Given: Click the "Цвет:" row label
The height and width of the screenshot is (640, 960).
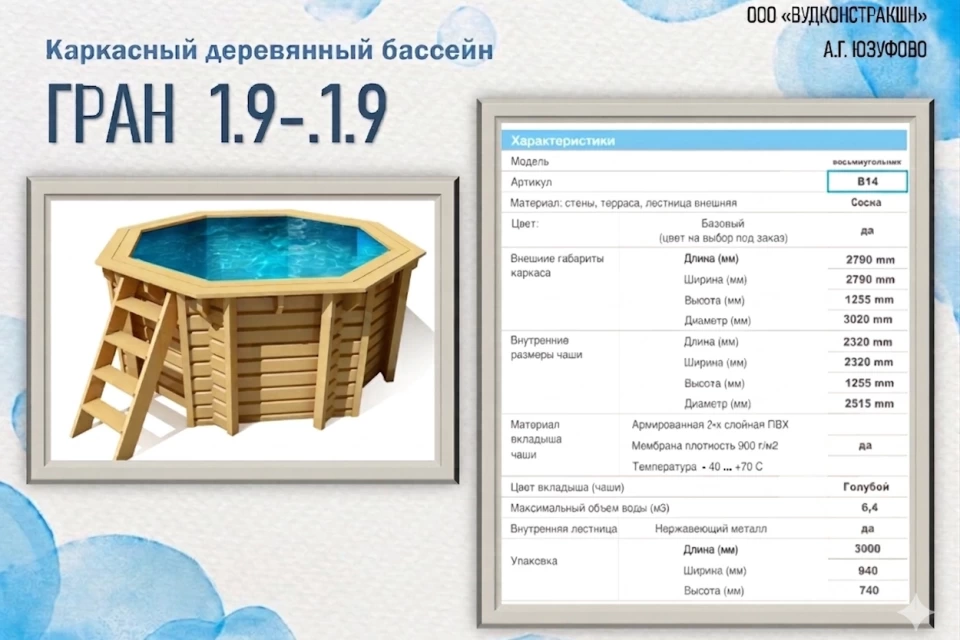Looking at the screenshot, I should pos(525,224).
